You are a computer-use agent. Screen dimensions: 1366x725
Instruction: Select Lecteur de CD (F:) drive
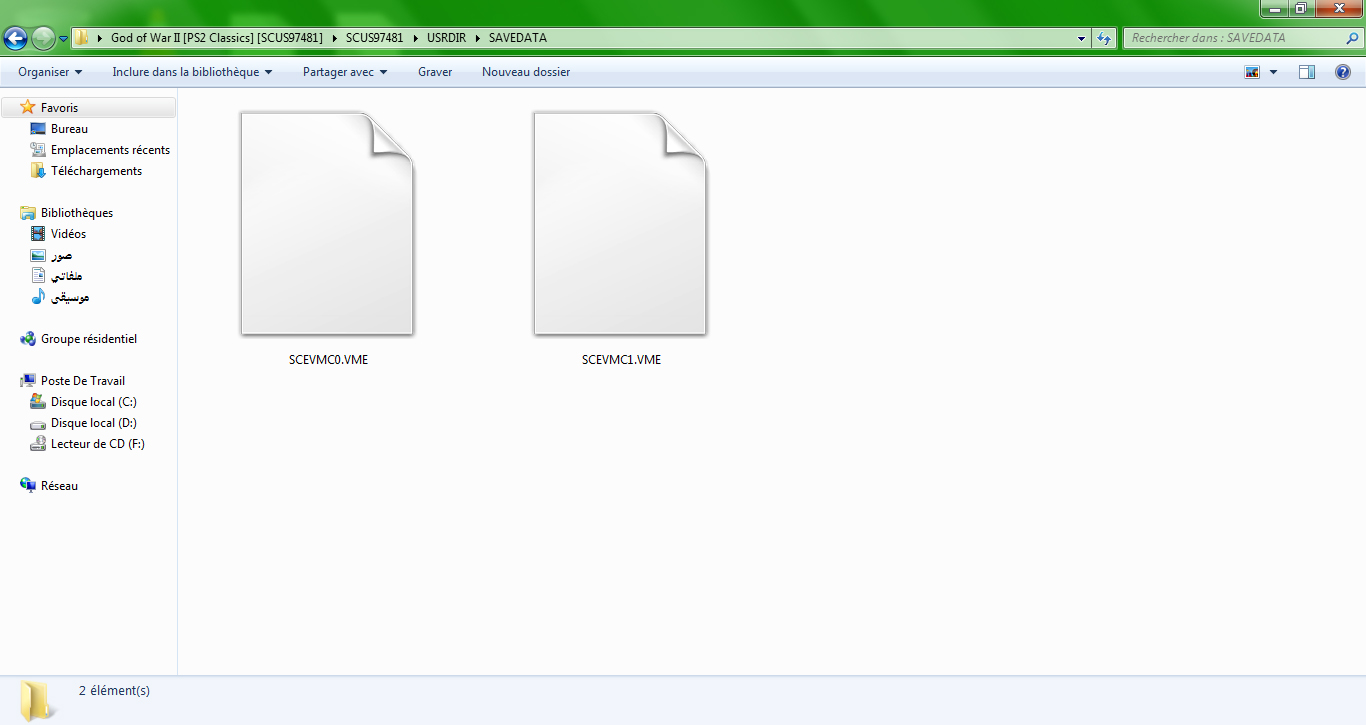pos(97,444)
